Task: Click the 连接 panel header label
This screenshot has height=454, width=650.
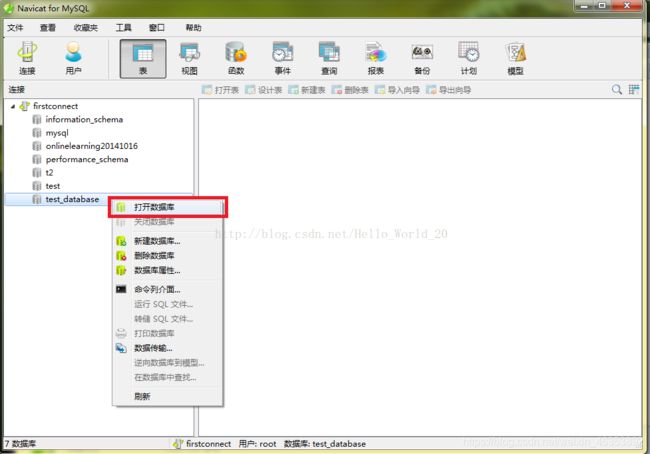Action: [17, 89]
